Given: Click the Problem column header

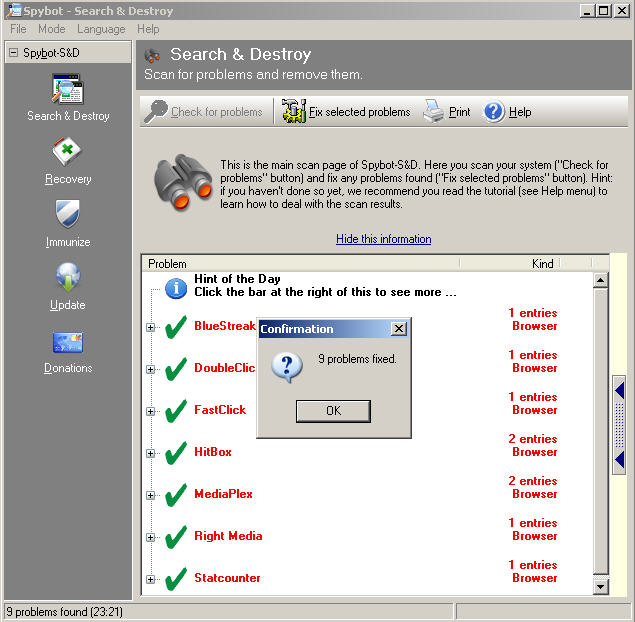Looking at the screenshot, I should pos(301,264).
